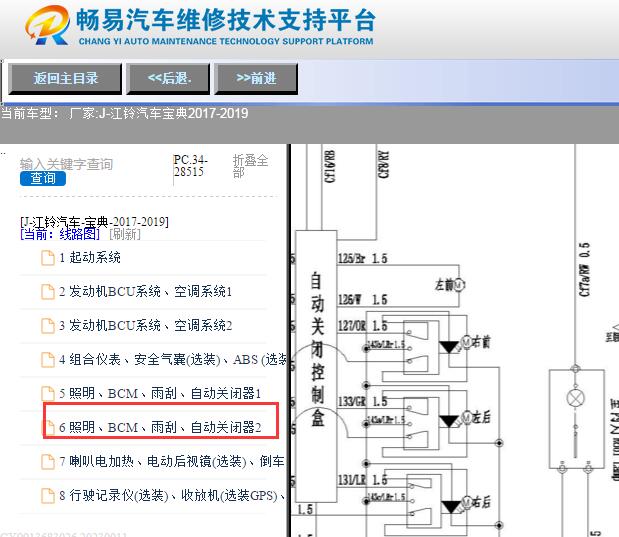Screen dimensions: 619x537
Task: Click the 右后 motor symbol in diagram
Action: [x=467, y=501]
